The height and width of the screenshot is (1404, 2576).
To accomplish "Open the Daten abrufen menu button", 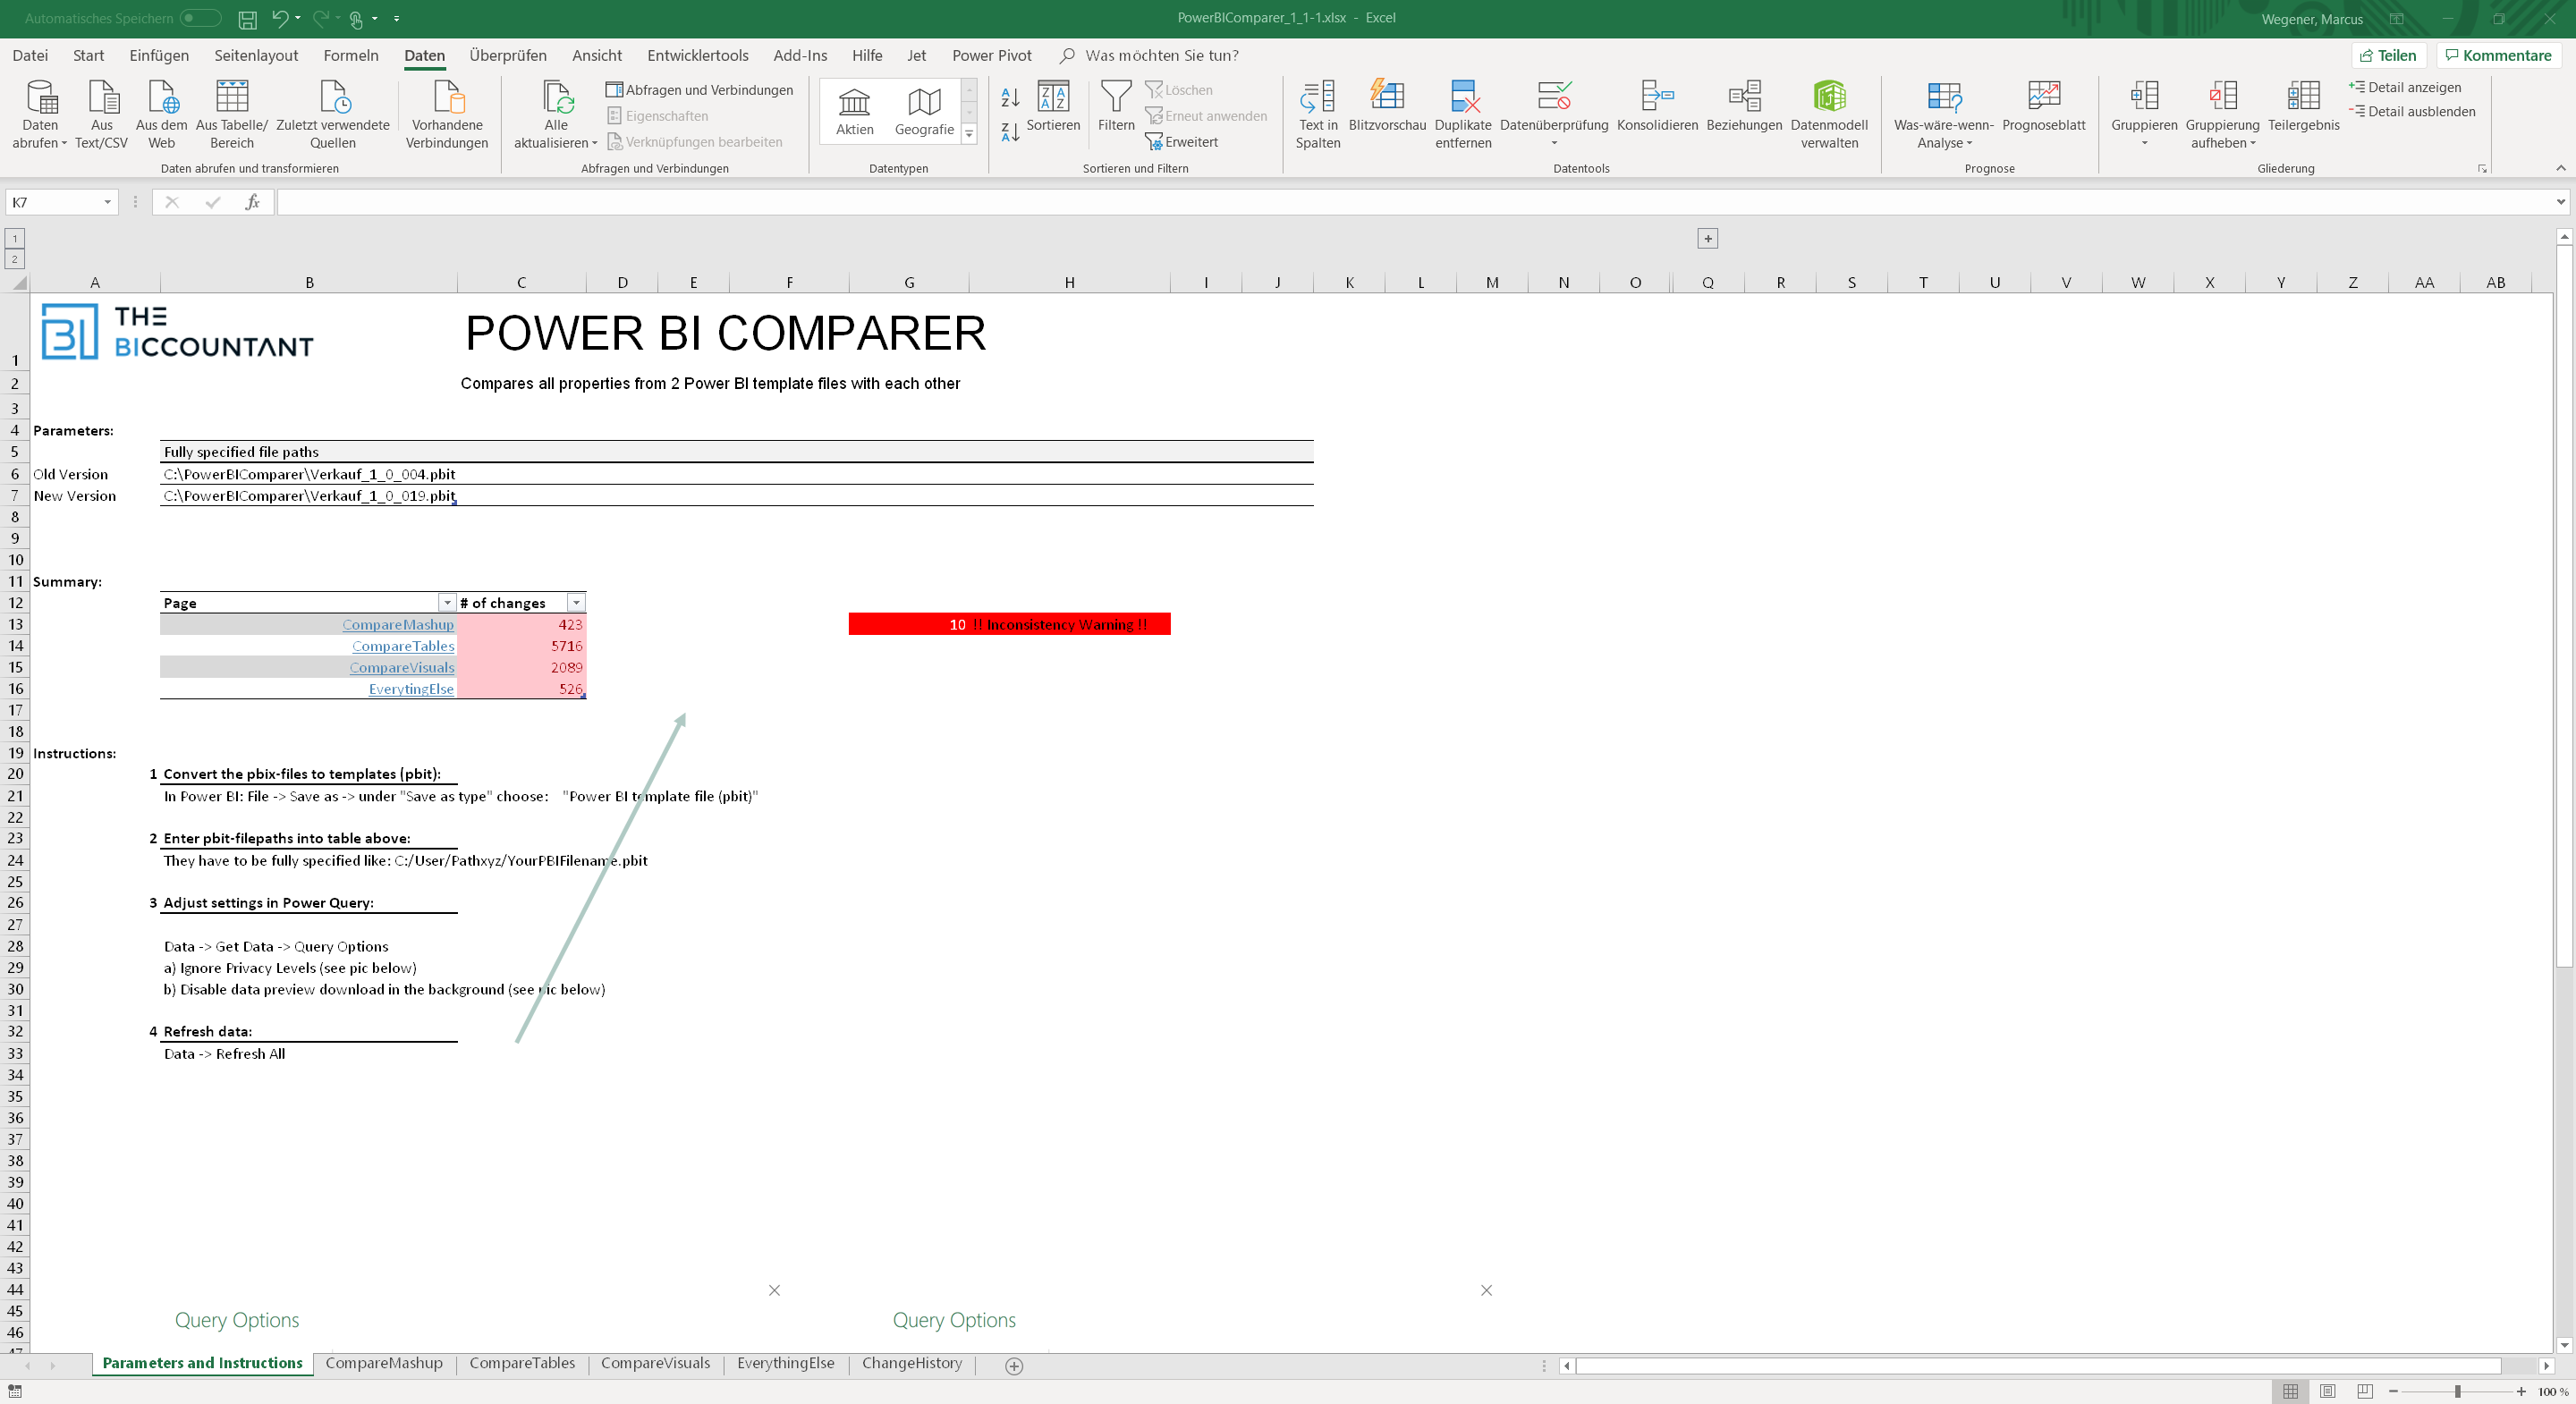I will (x=40, y=115).
